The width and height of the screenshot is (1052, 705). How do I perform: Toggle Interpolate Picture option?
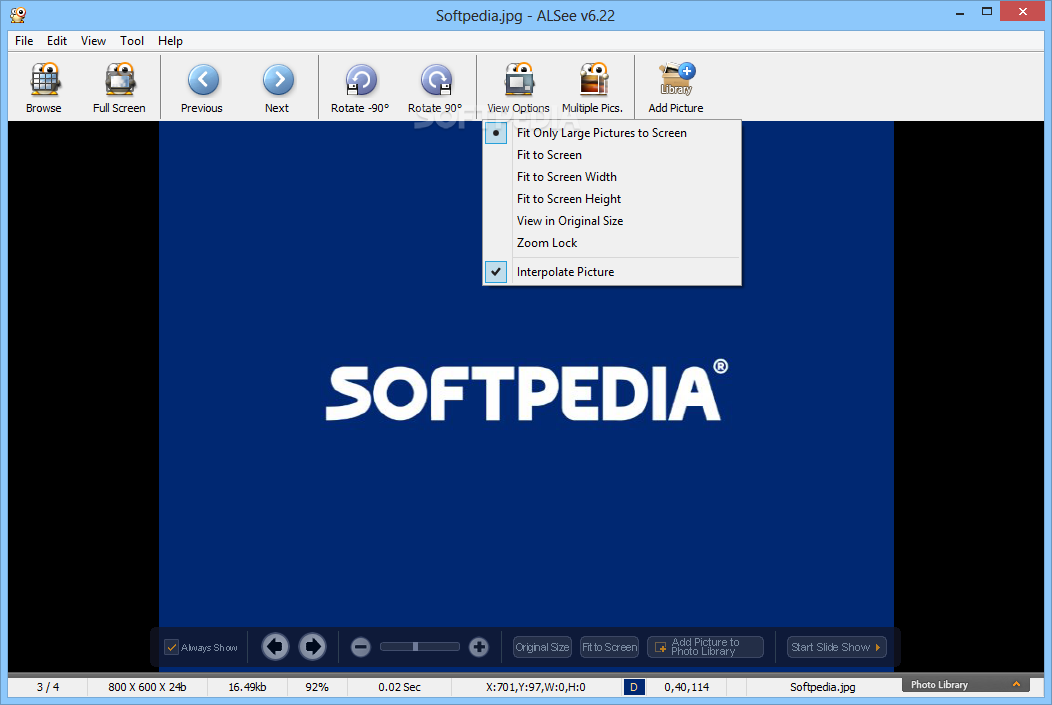pyautogui.click(x=612, y=272)
